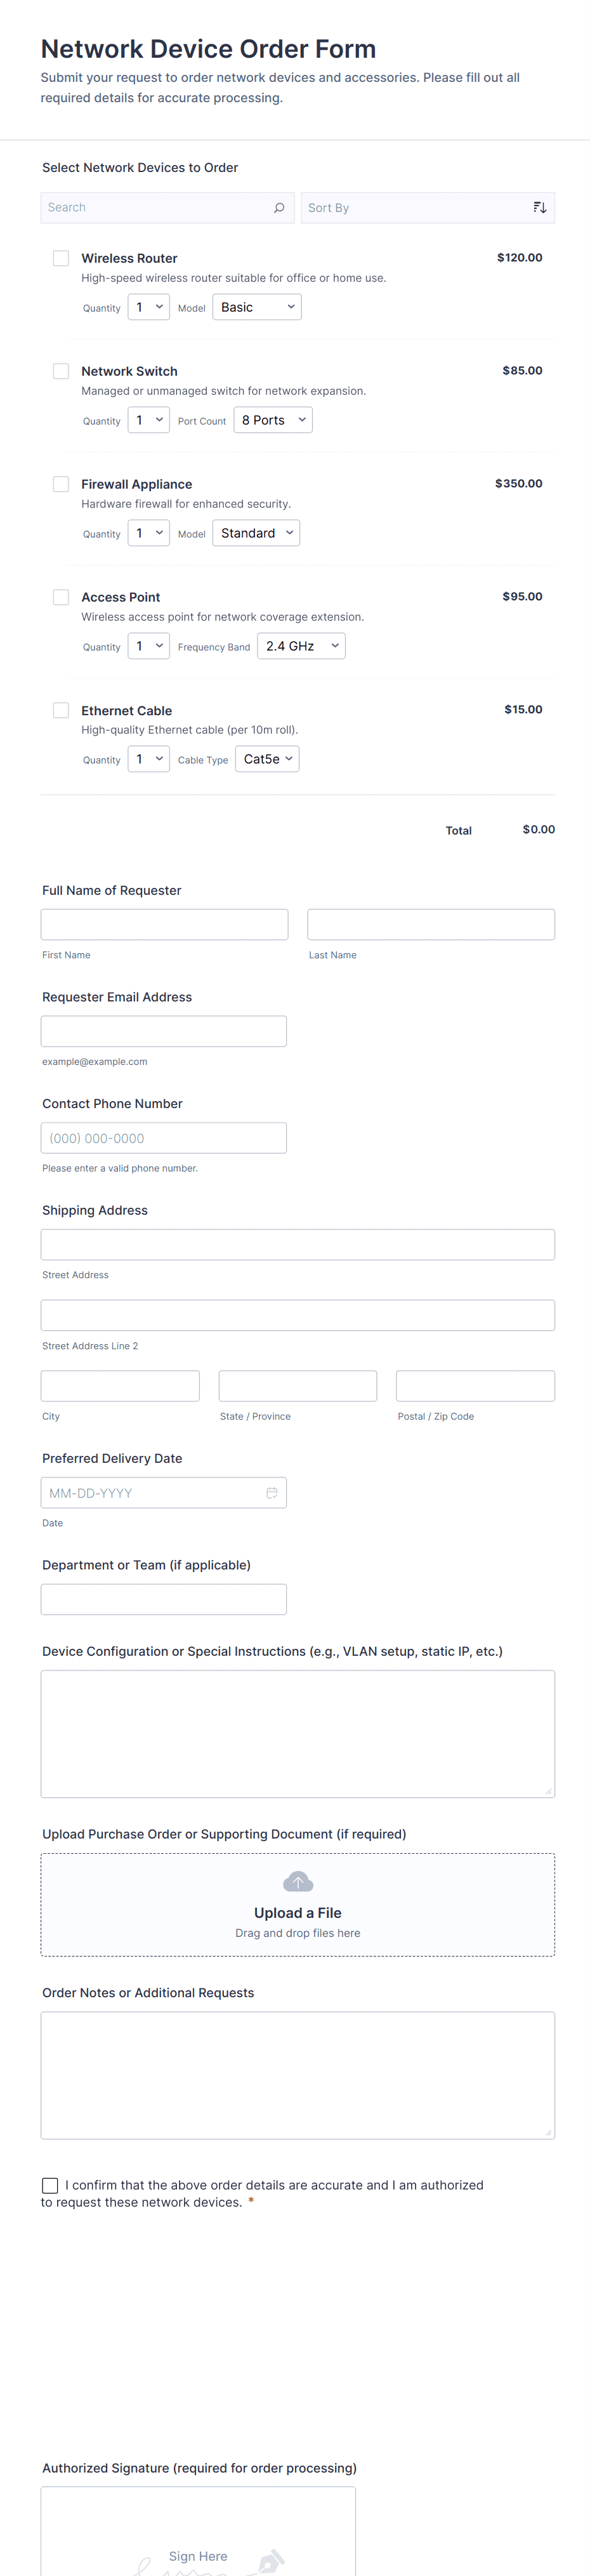
Task: Click the calendar icon in delivery date
Action: (x=271, y=1493)
